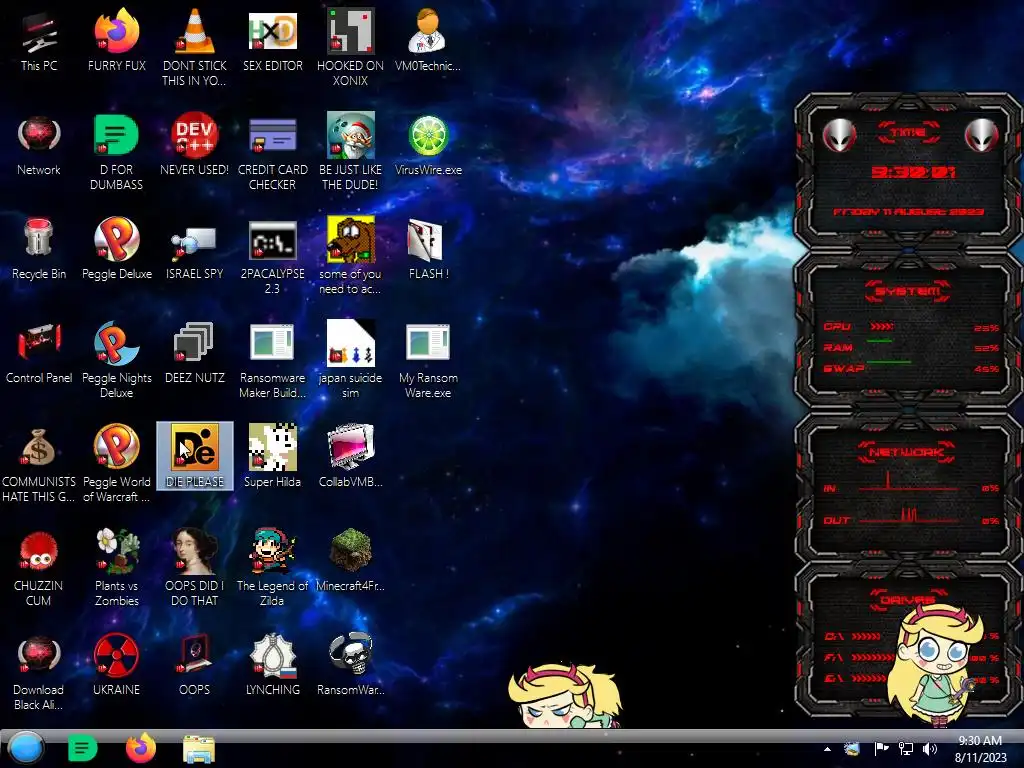The width and height of the screenshot is (1024, 768).
Task: Click the left alien head on Time gadget
Action: pyautogui.click(x=839, y=135)
